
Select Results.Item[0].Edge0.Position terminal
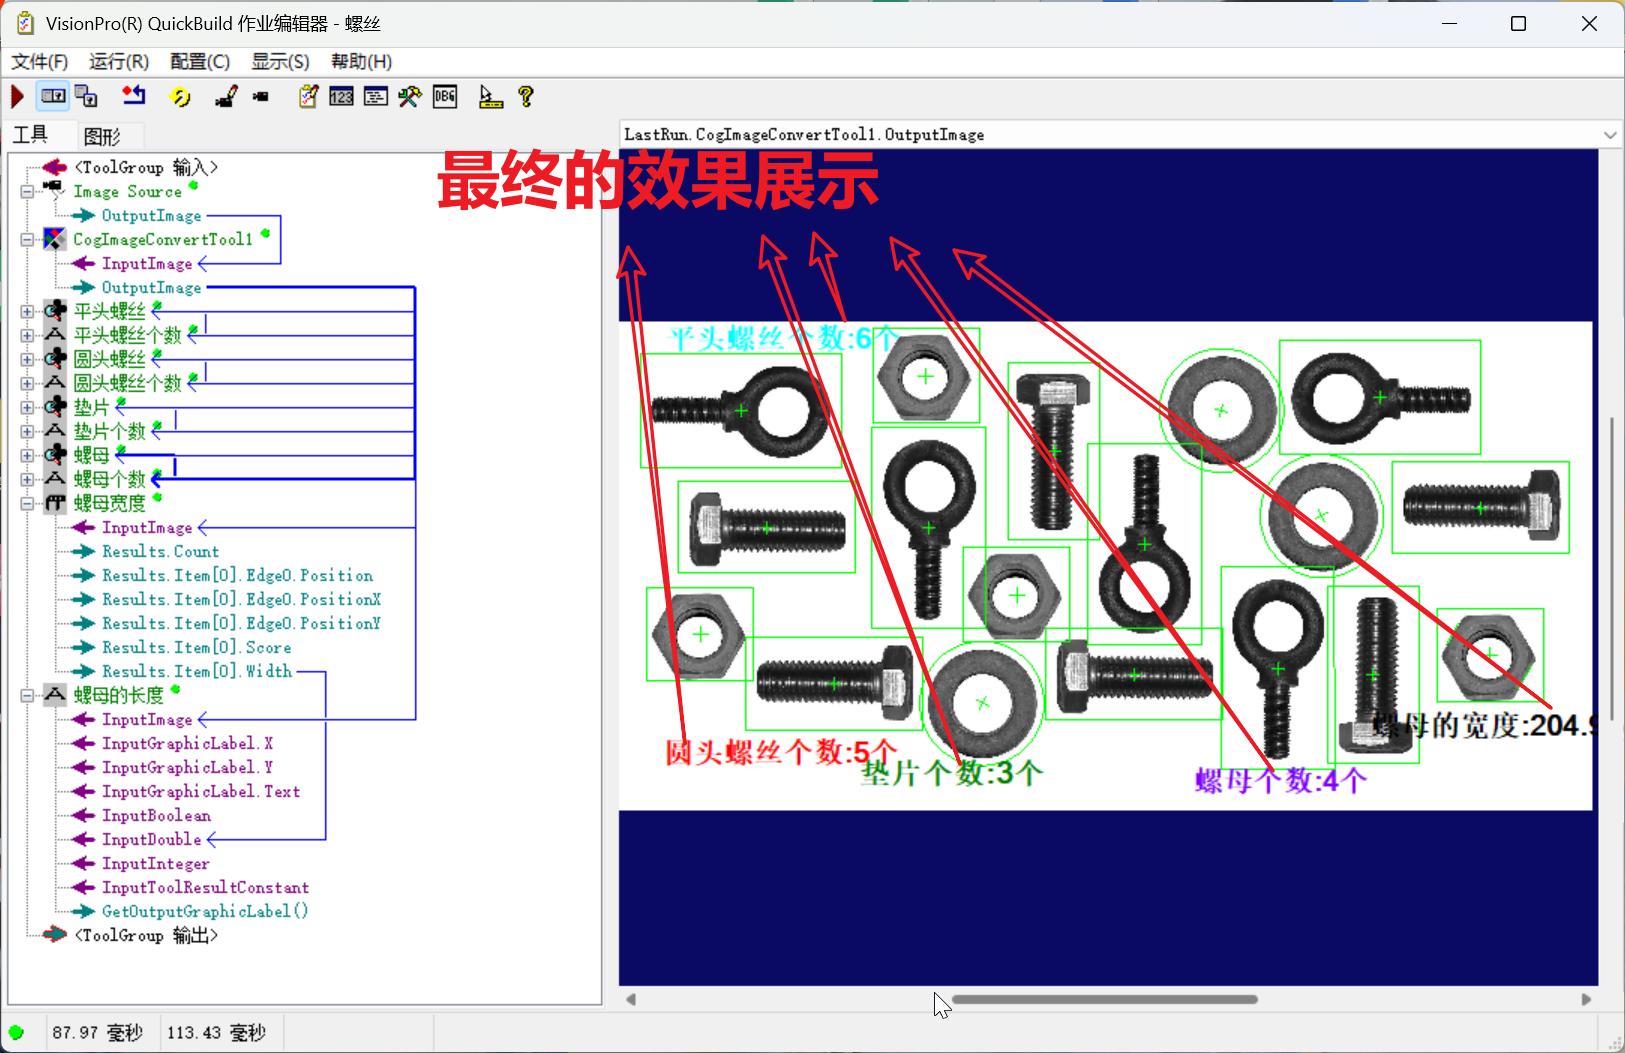click(237, 576)
